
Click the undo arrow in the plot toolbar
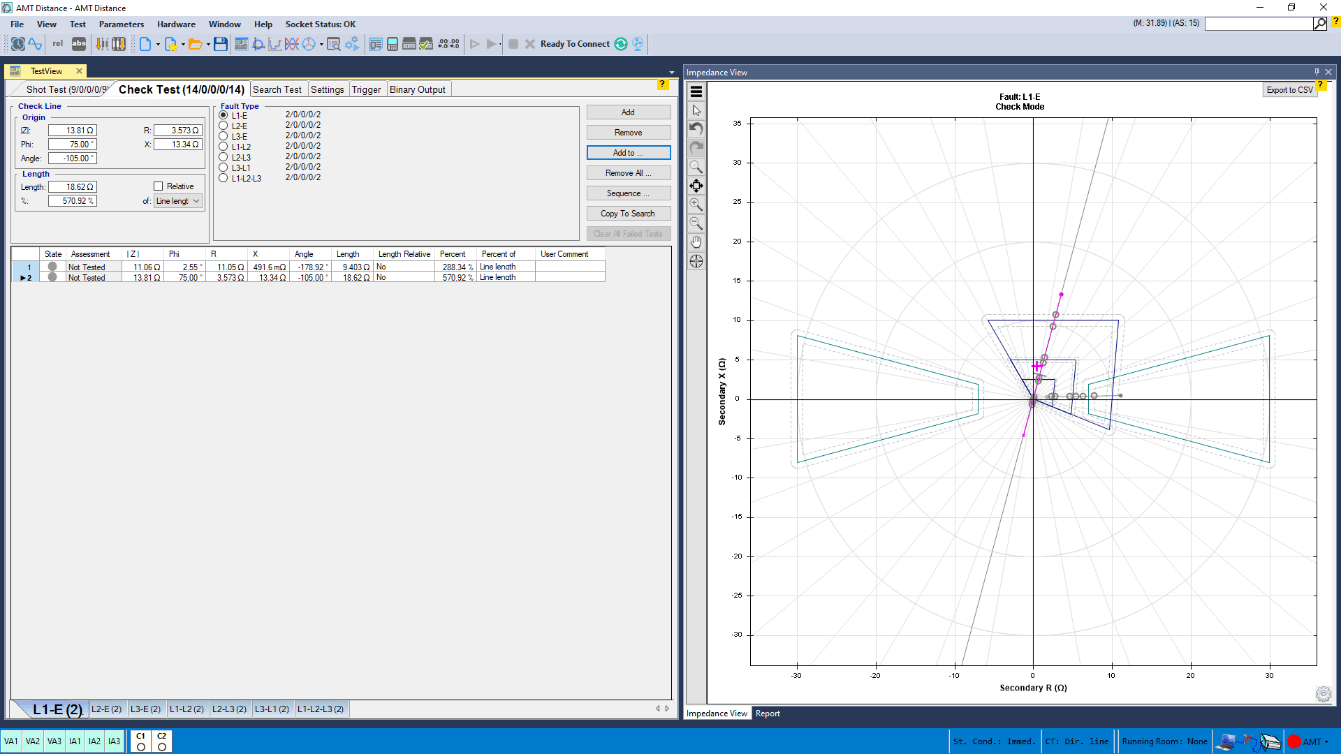696,129
